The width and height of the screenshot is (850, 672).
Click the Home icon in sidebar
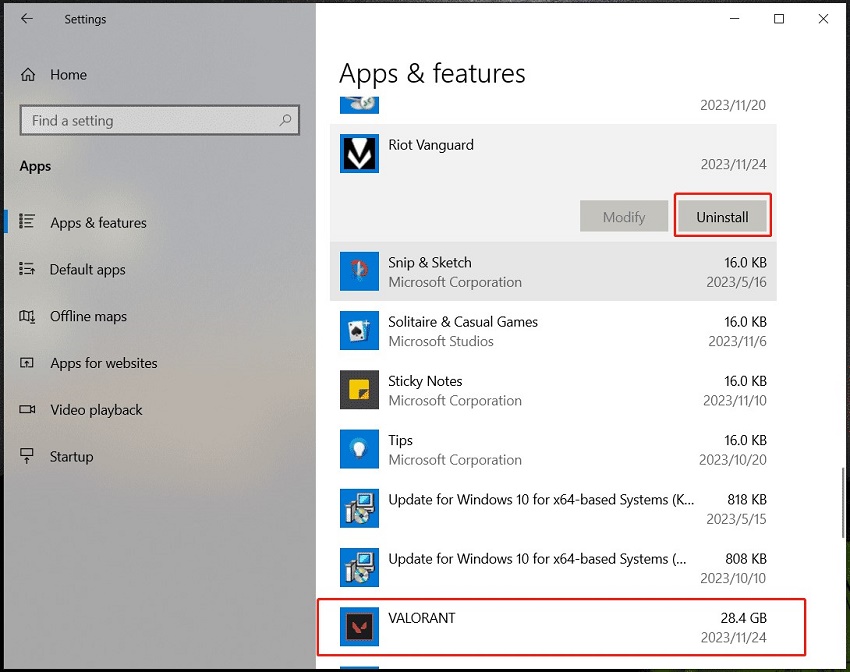tap(28, 75)
